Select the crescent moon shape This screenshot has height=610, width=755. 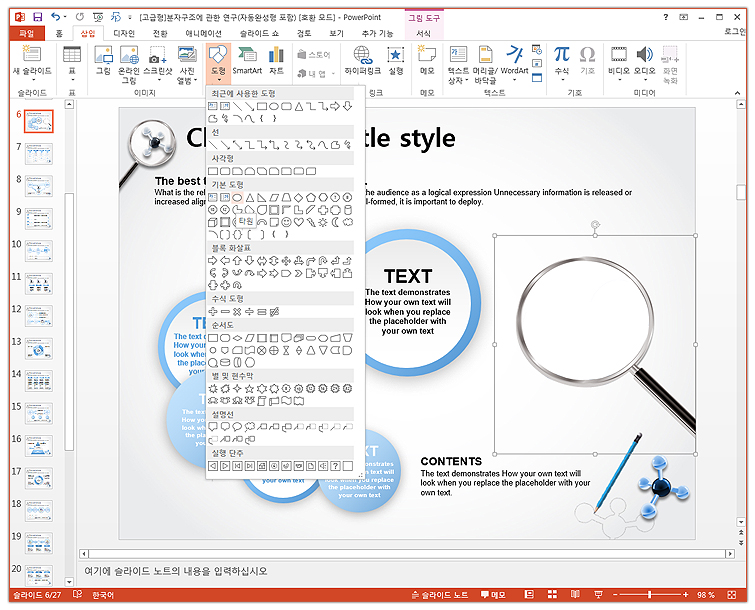[335, 222]
